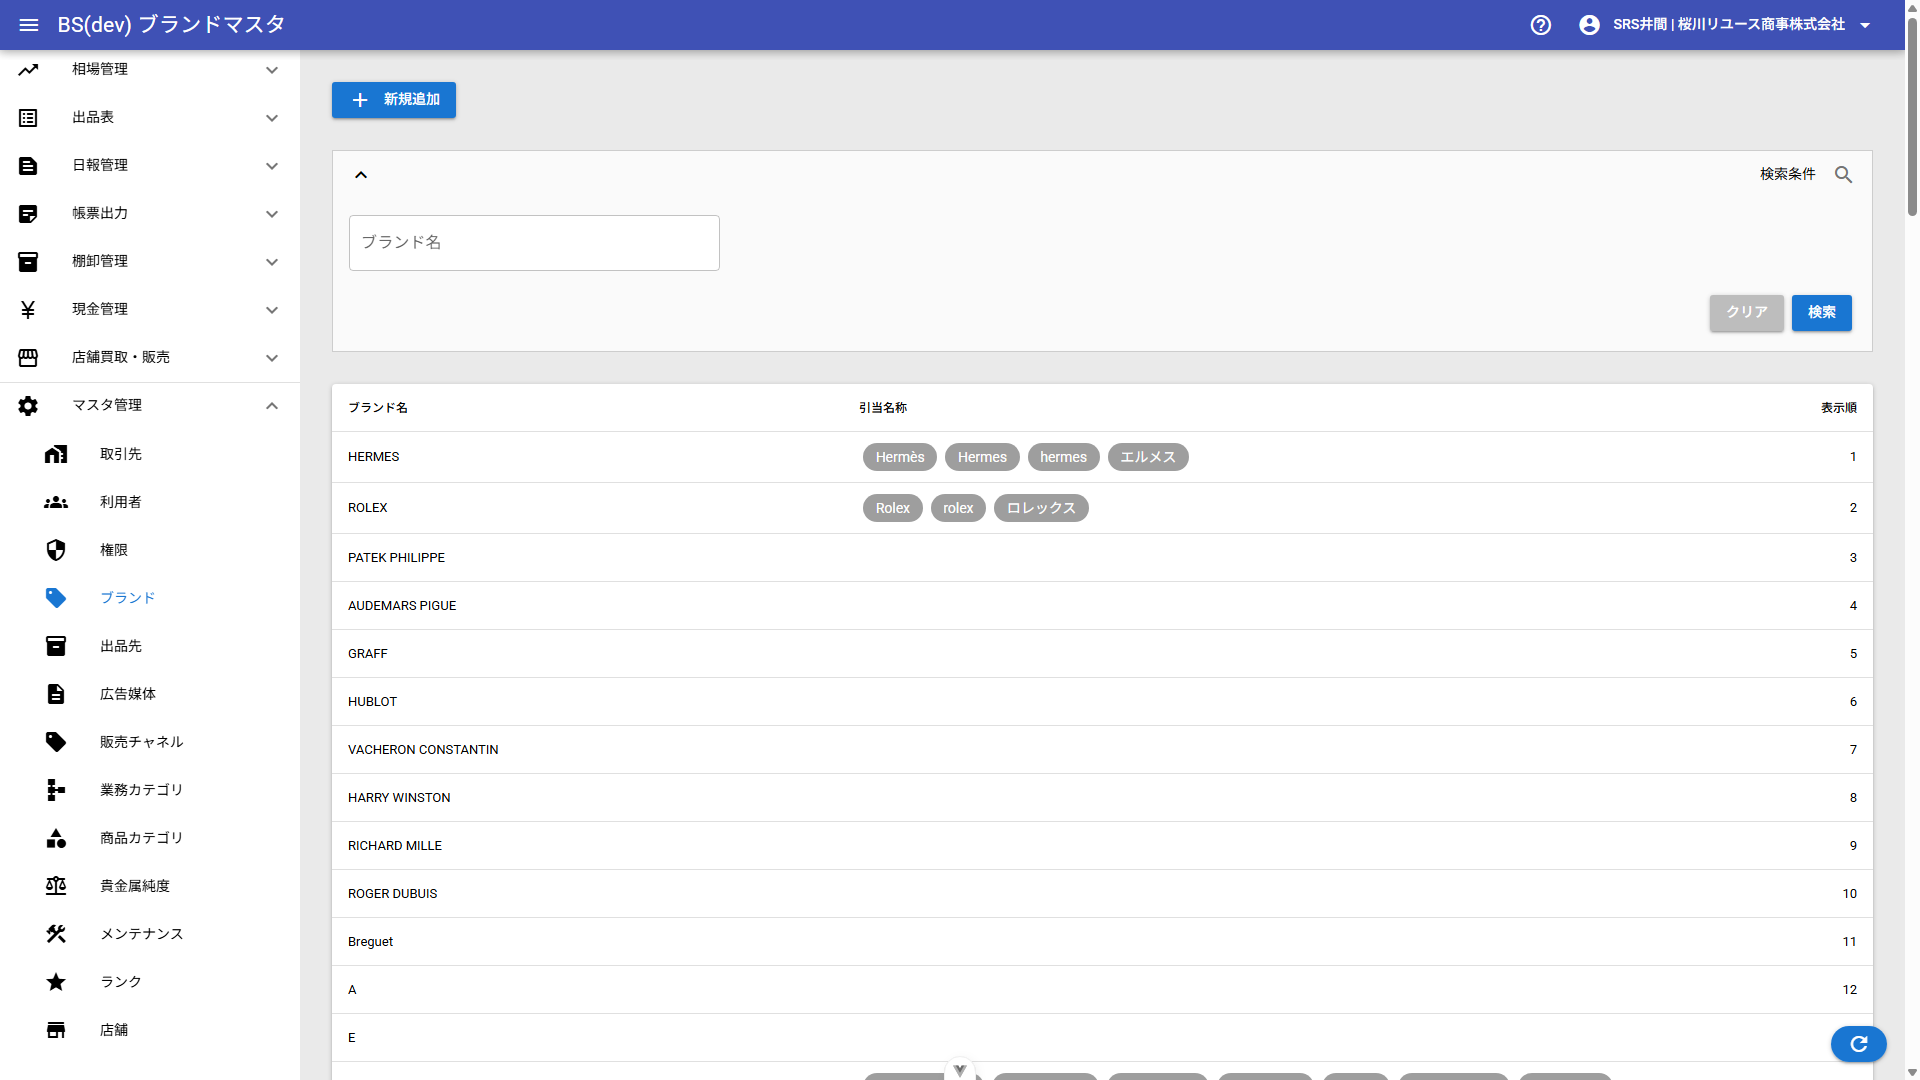Click the ランク star icon
The height and width of the screenshot is (1080, 1920).
tap(56, 983)
